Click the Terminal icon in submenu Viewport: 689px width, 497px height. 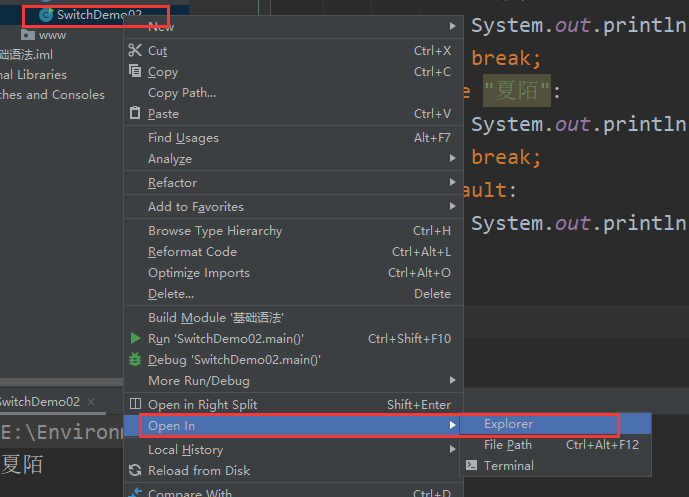[471, 465]
